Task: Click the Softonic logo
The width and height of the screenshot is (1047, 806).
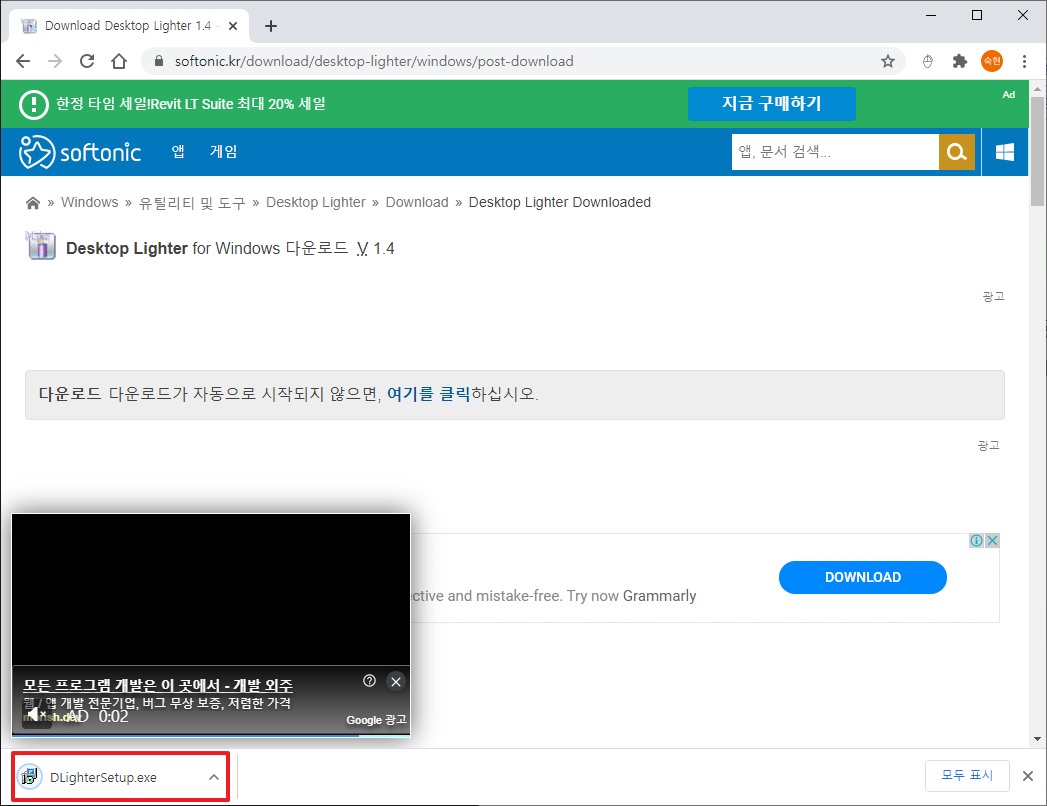Action: (79, 152)
